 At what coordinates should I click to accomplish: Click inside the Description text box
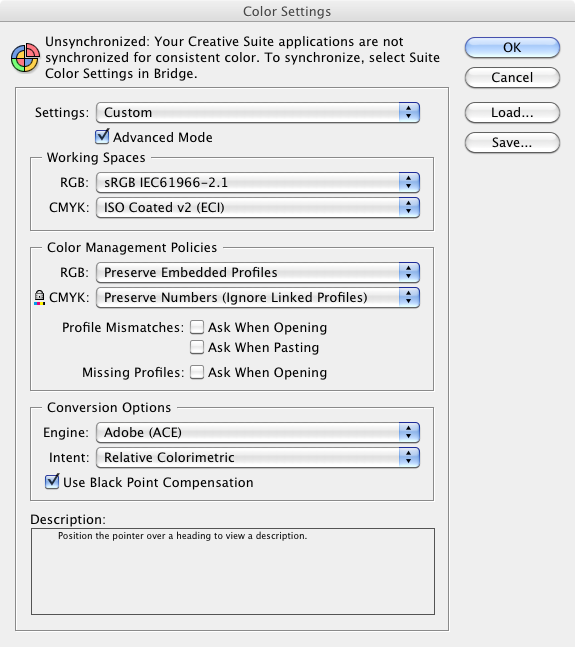click(233, 571)
